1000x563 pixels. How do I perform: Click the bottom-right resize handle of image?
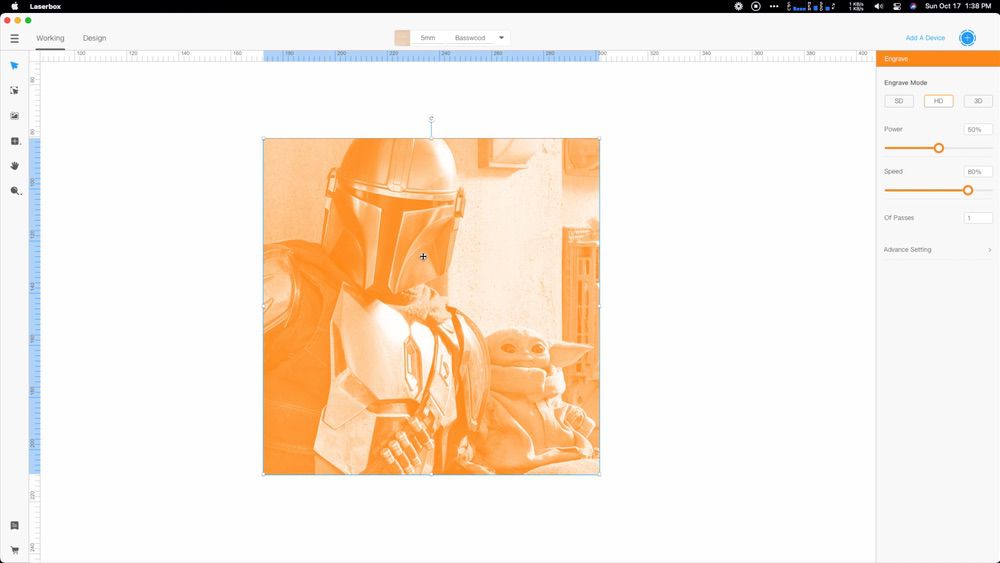pos(599,474)
